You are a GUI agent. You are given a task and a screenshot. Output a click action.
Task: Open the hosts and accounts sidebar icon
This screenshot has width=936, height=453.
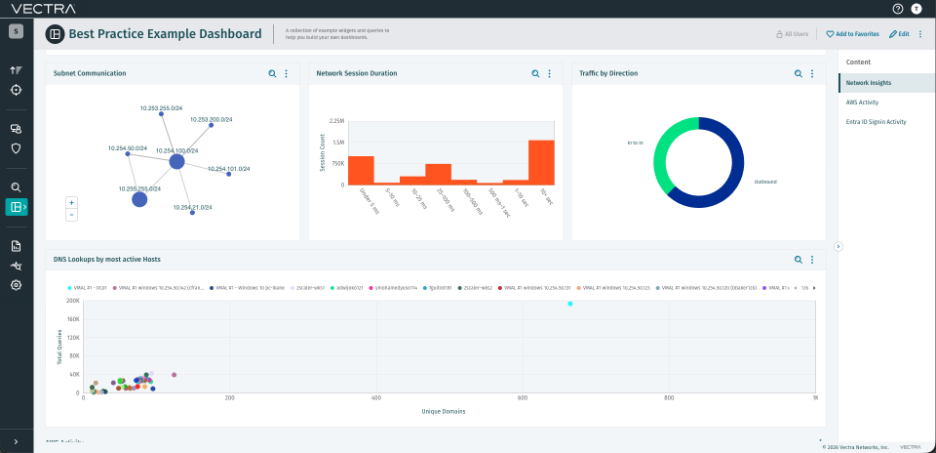tap(16, 129)
